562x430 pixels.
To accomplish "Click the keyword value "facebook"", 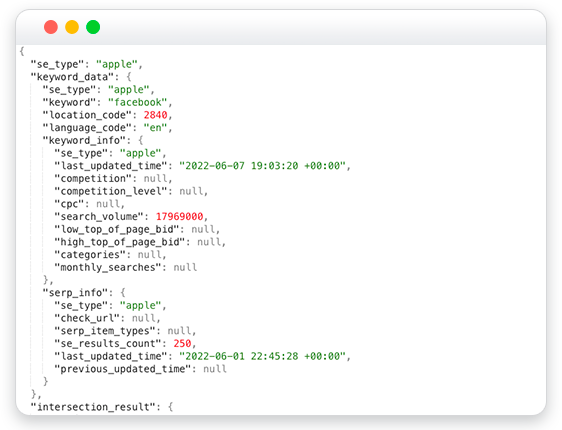I will 138,102.
